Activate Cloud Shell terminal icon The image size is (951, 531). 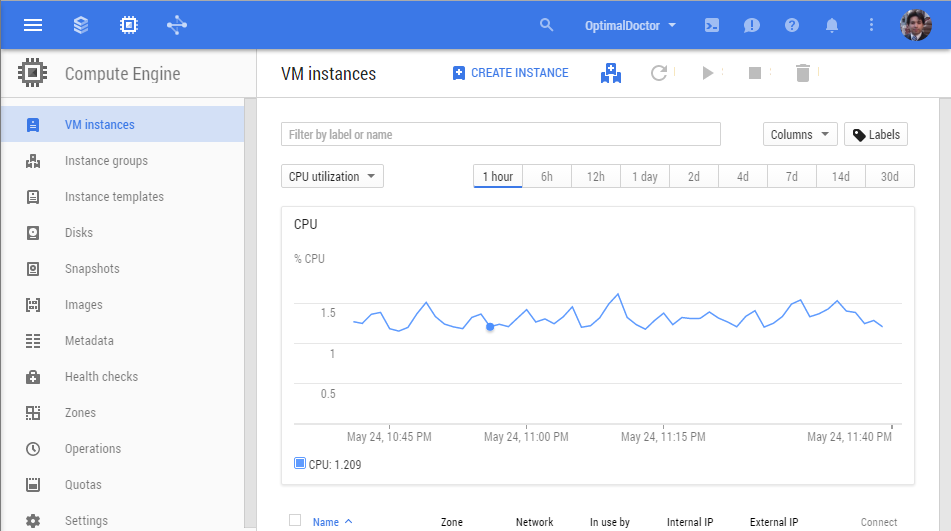point(711,25)
